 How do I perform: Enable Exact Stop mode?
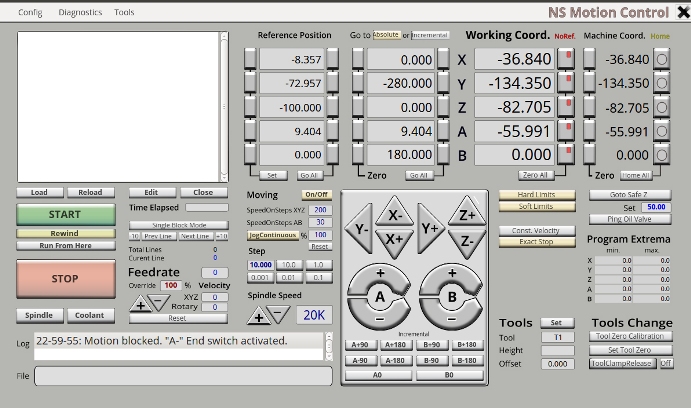(x=537, y=242)
